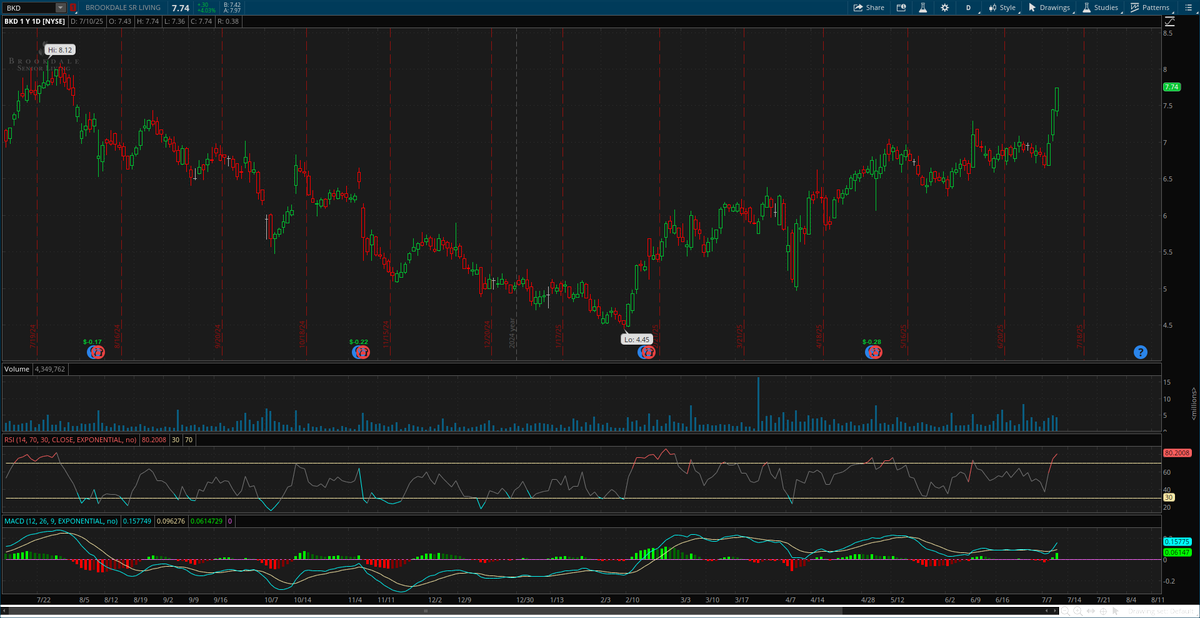Screen dimensions: 1200x618
Task: Click the BKD symbol input field
Action: point(29,7)
